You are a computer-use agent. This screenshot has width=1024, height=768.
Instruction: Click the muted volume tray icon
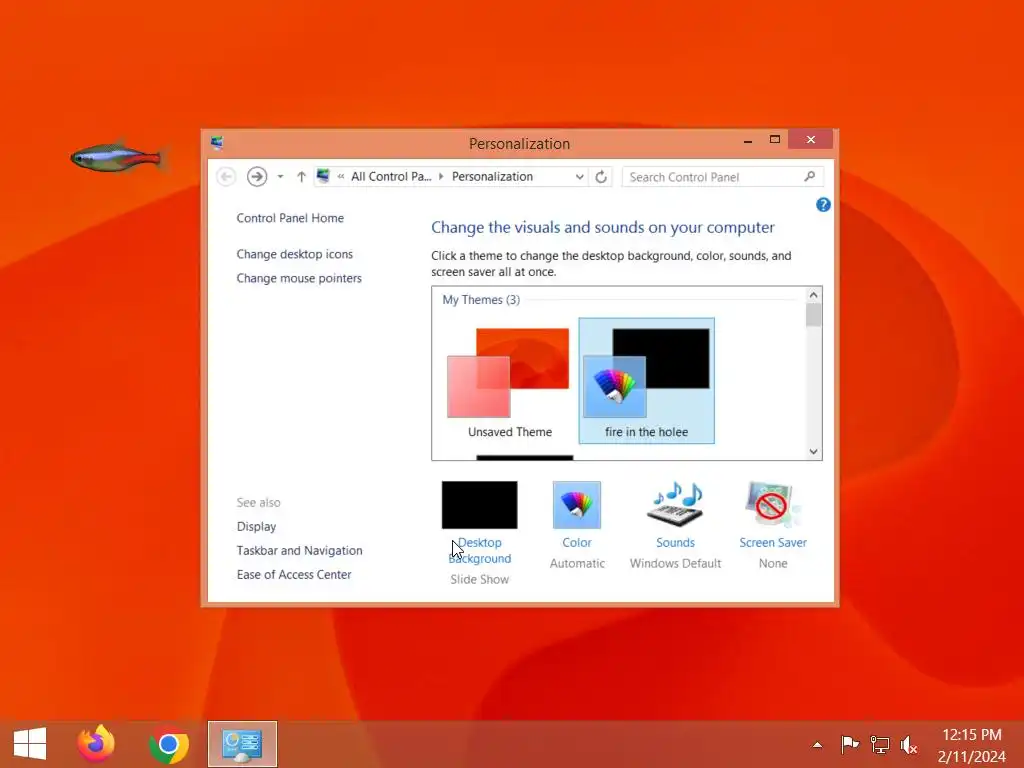[909, 744]
